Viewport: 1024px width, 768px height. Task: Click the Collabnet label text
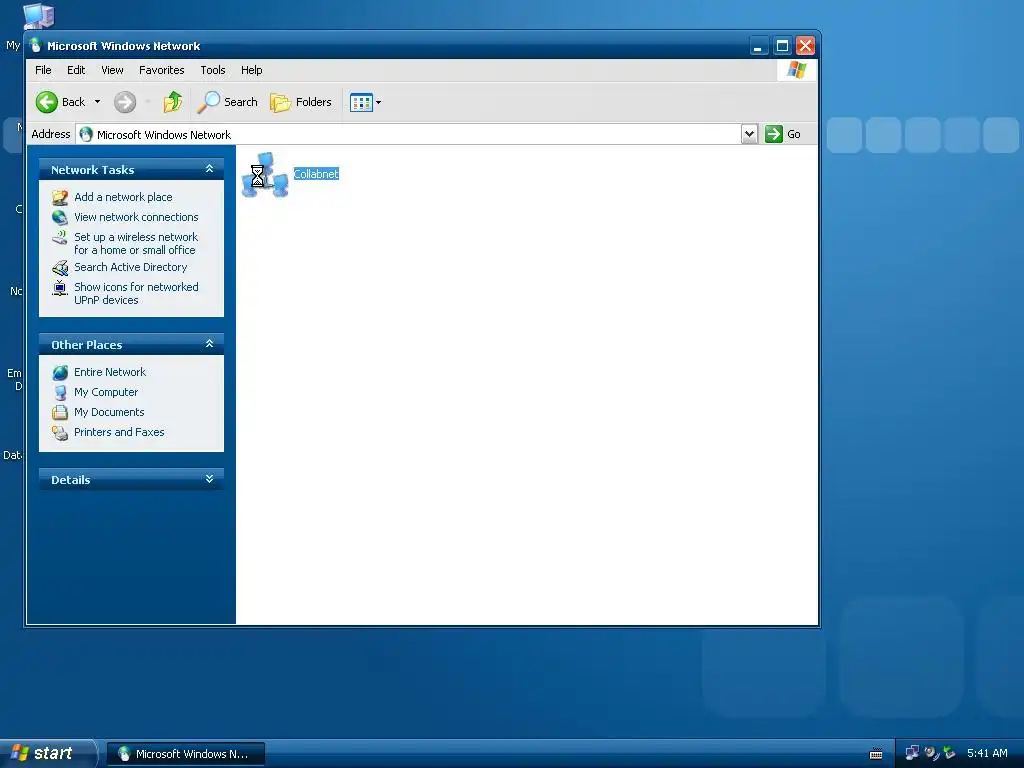[316, 174]
